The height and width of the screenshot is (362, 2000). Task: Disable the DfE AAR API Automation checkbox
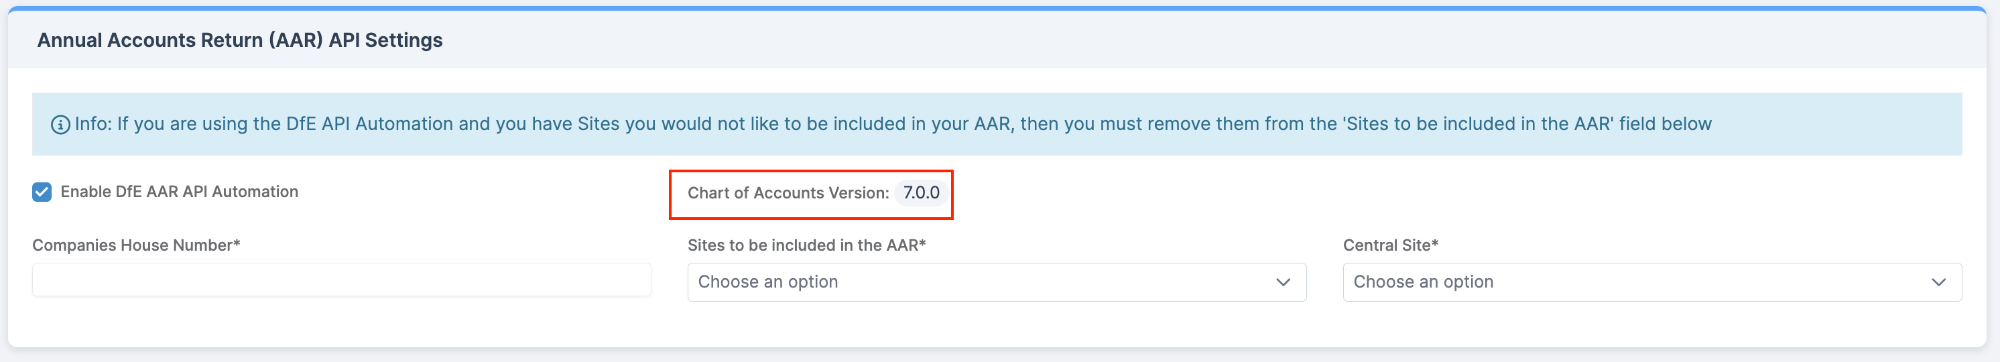tap(42, 192)
